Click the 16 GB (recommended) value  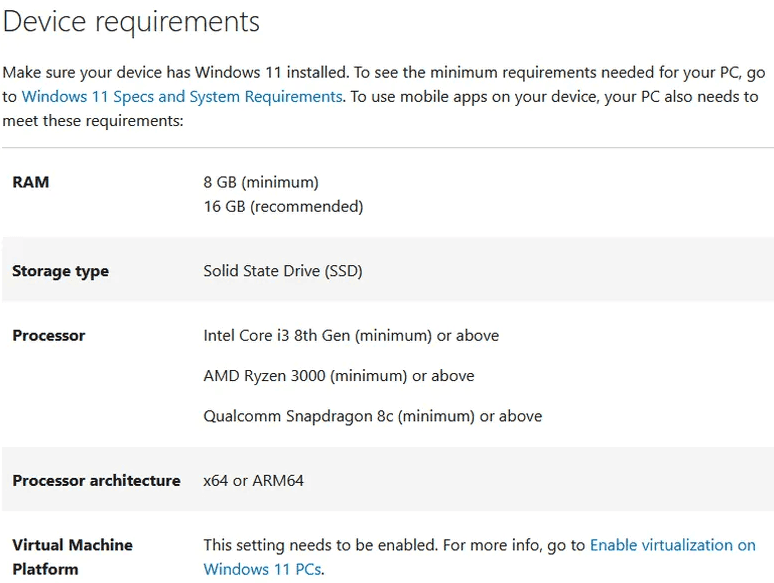click(283, 206)
